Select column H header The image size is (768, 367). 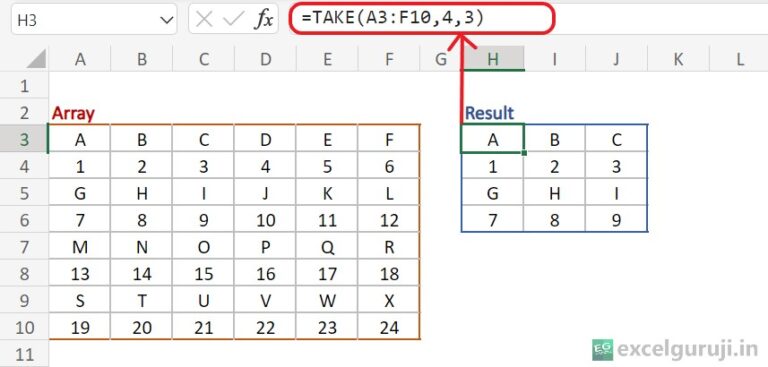493,59
